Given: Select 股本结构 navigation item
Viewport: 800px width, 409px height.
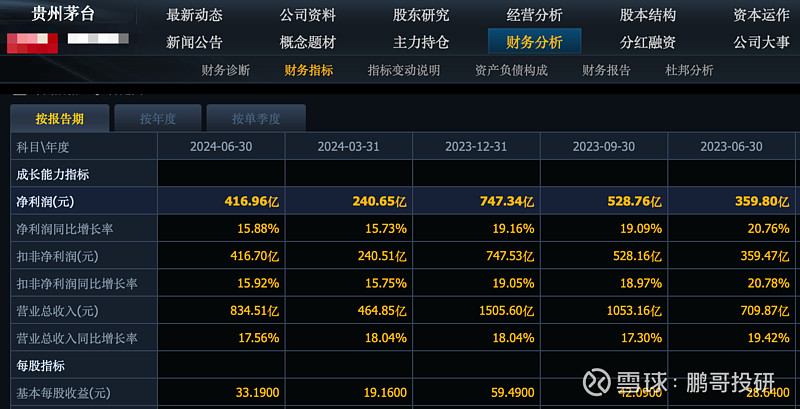Looking at the screenshot, I should (648, 15).
